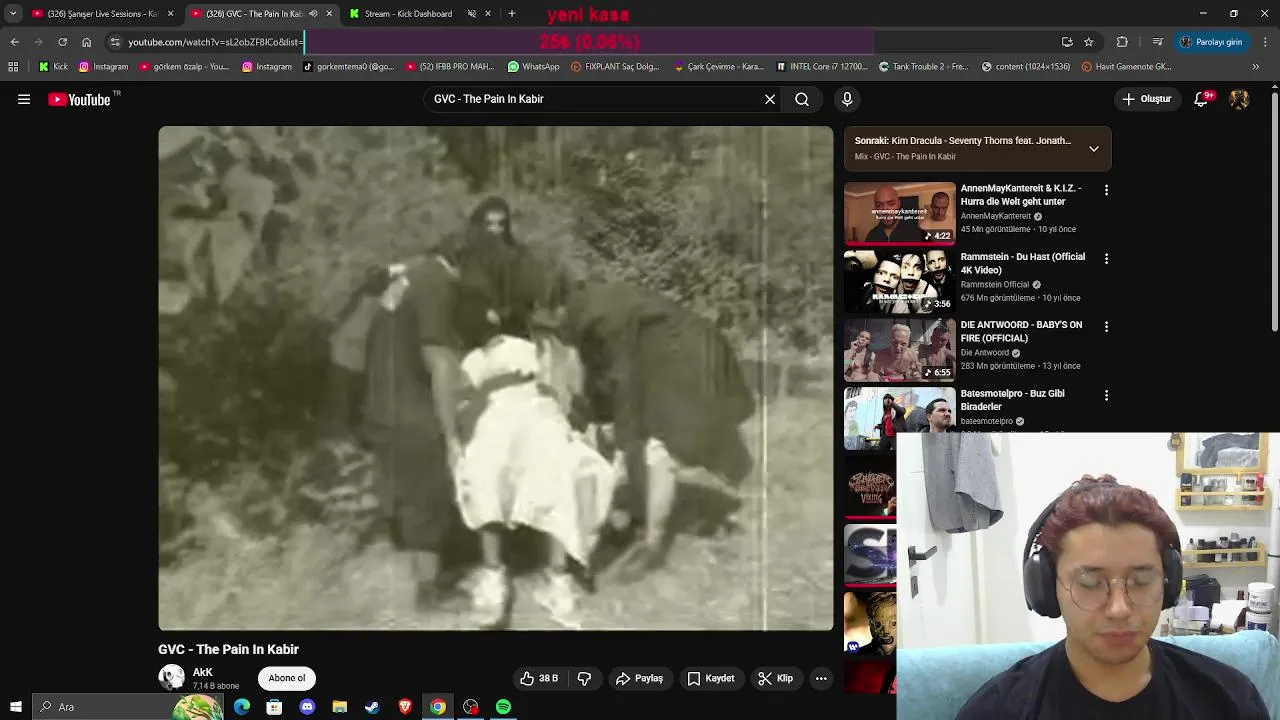Open YouTube notifications bell

tap(1202, 99)
